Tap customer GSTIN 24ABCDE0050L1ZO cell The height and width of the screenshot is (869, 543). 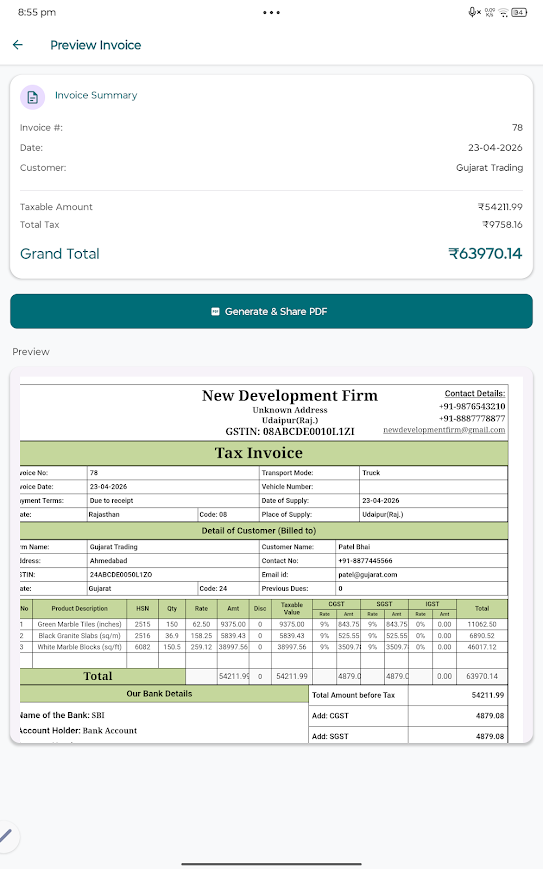point(173,574)
